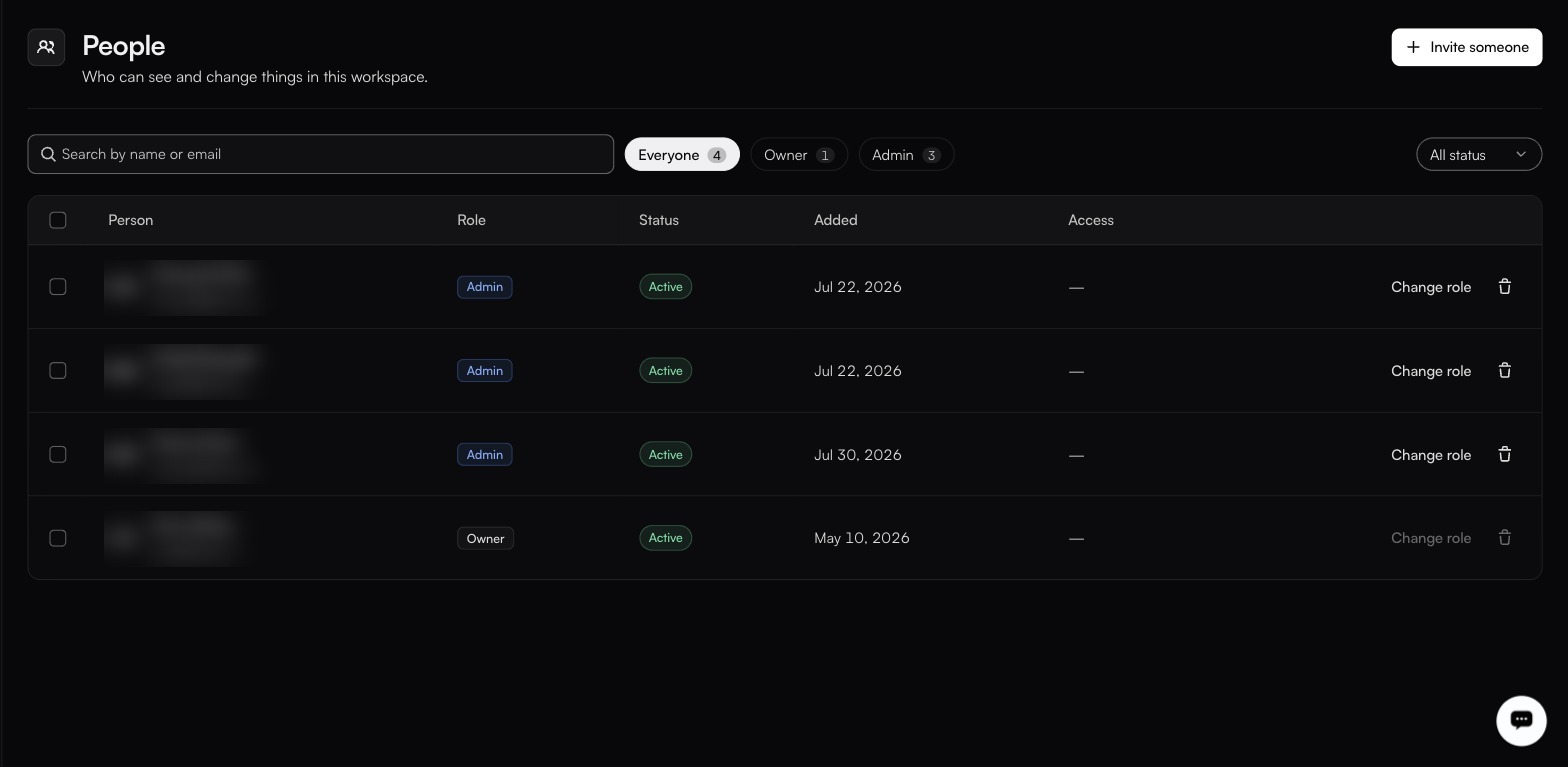This screenshot has height=767, width=1568.
Task: Click the Role column header
Action: 471,220
